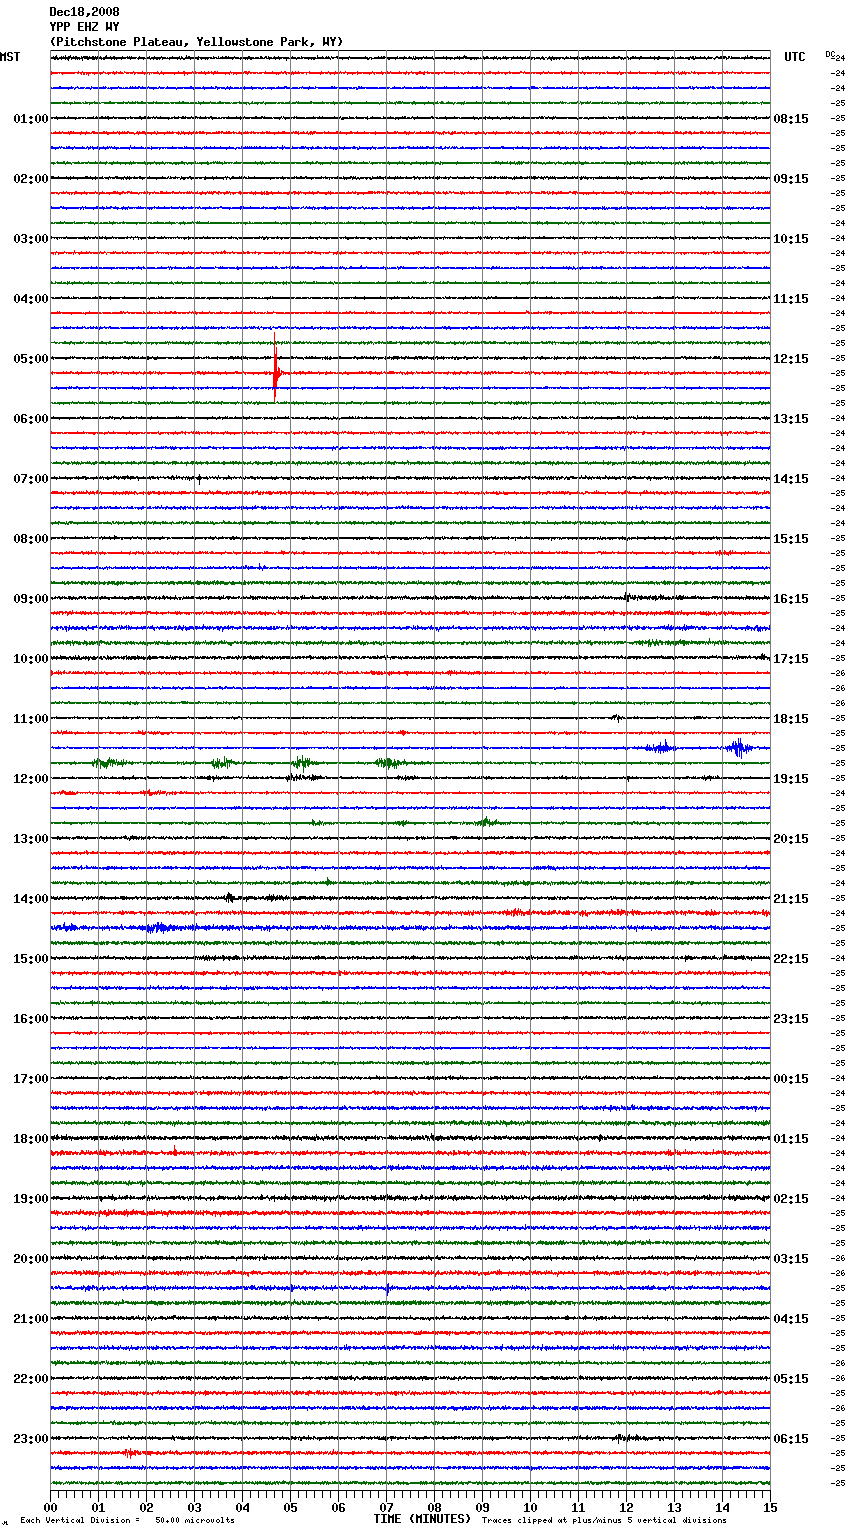Click the 14:15 UTC time label
The height and width of the screenshot is (1534, 850).
[791, 479]
